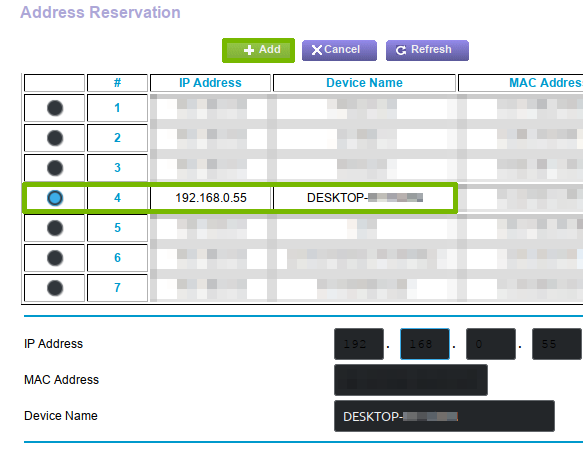This screenshot has height=457, width=583.
Task: Click row number 7 cell
Action: click(x=117, y=288)
